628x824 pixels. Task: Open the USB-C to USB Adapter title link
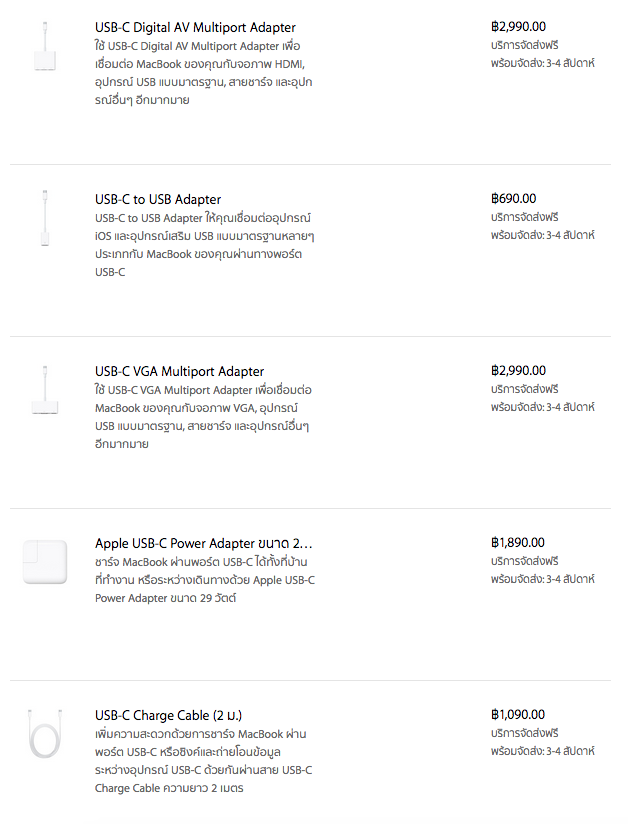(x=158, y=200)
